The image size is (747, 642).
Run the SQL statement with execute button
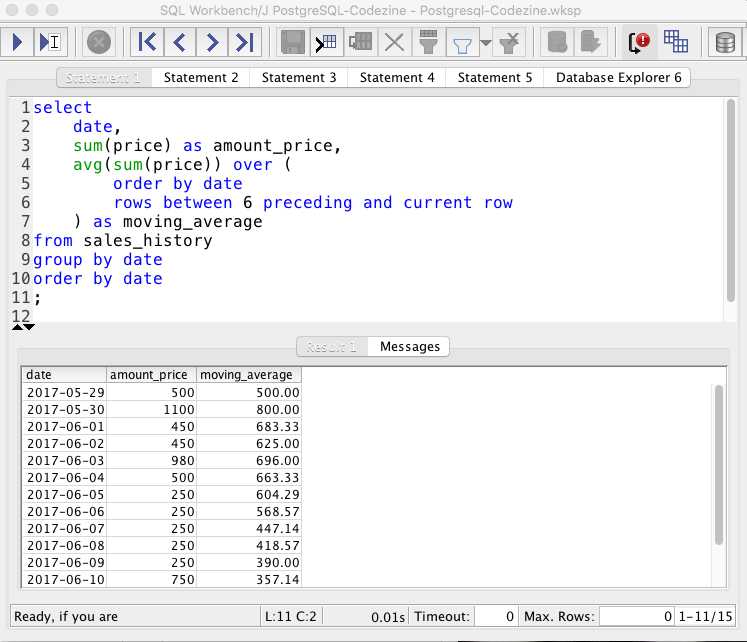tap(18, 42)
